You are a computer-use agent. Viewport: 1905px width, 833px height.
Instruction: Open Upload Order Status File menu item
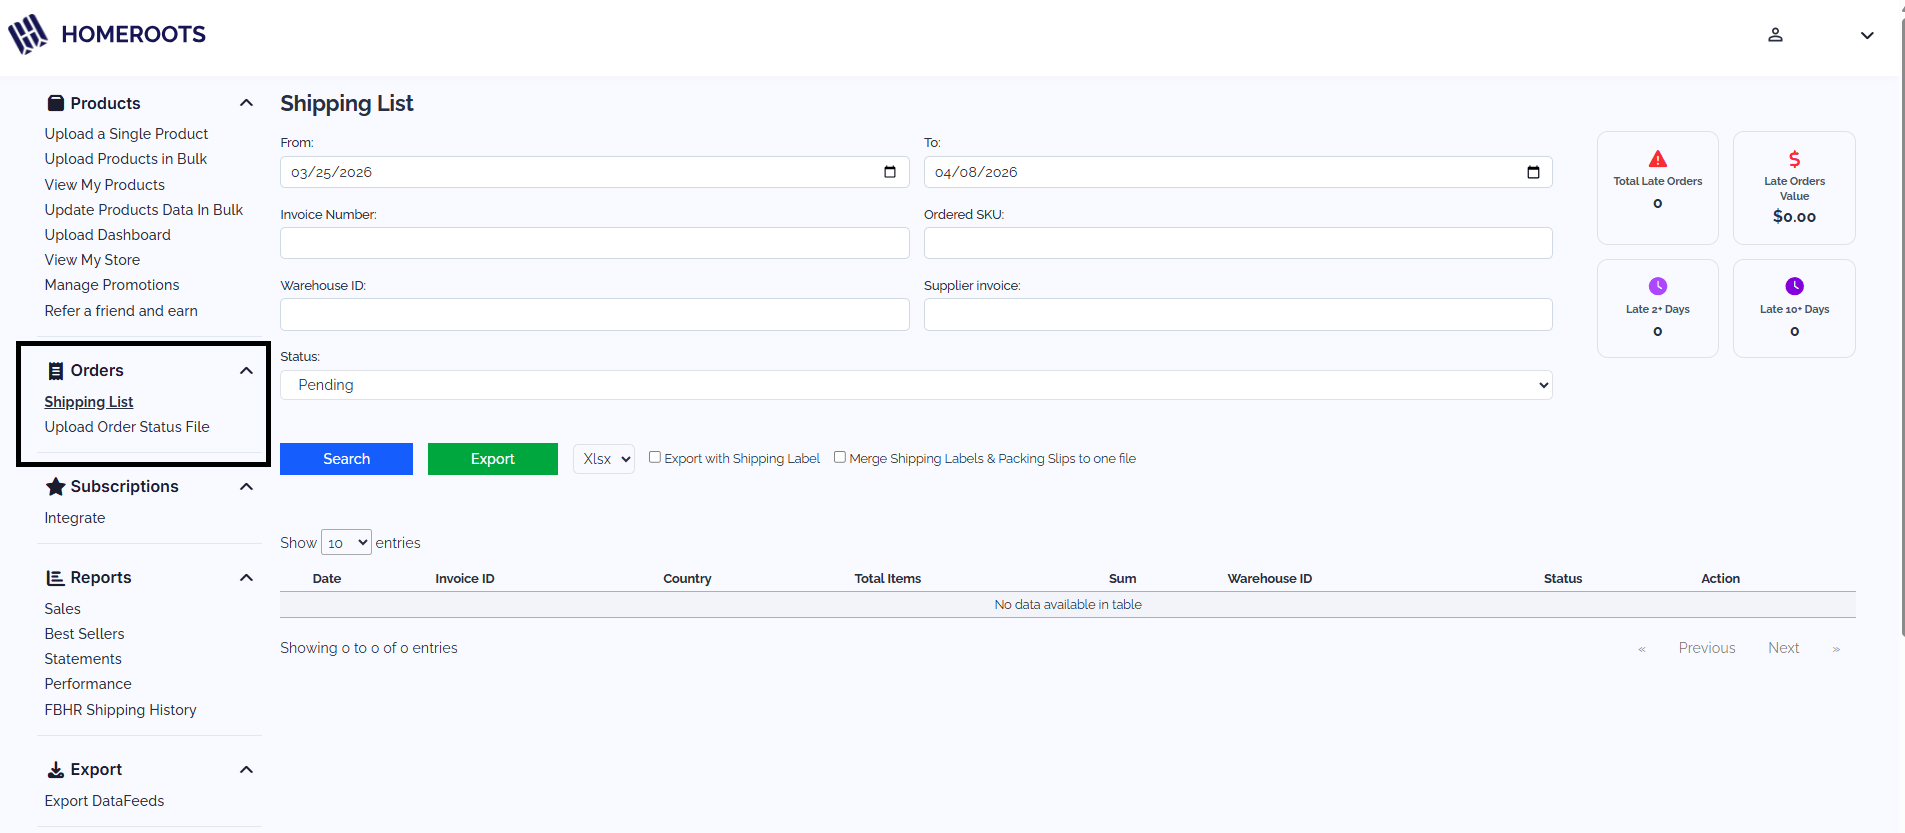(x=127, y=427)
